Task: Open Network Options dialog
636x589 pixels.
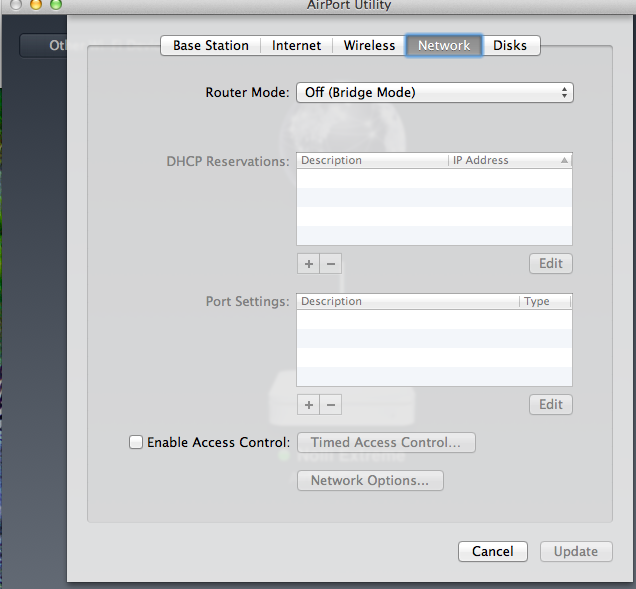Action: (x=370, y=480)
